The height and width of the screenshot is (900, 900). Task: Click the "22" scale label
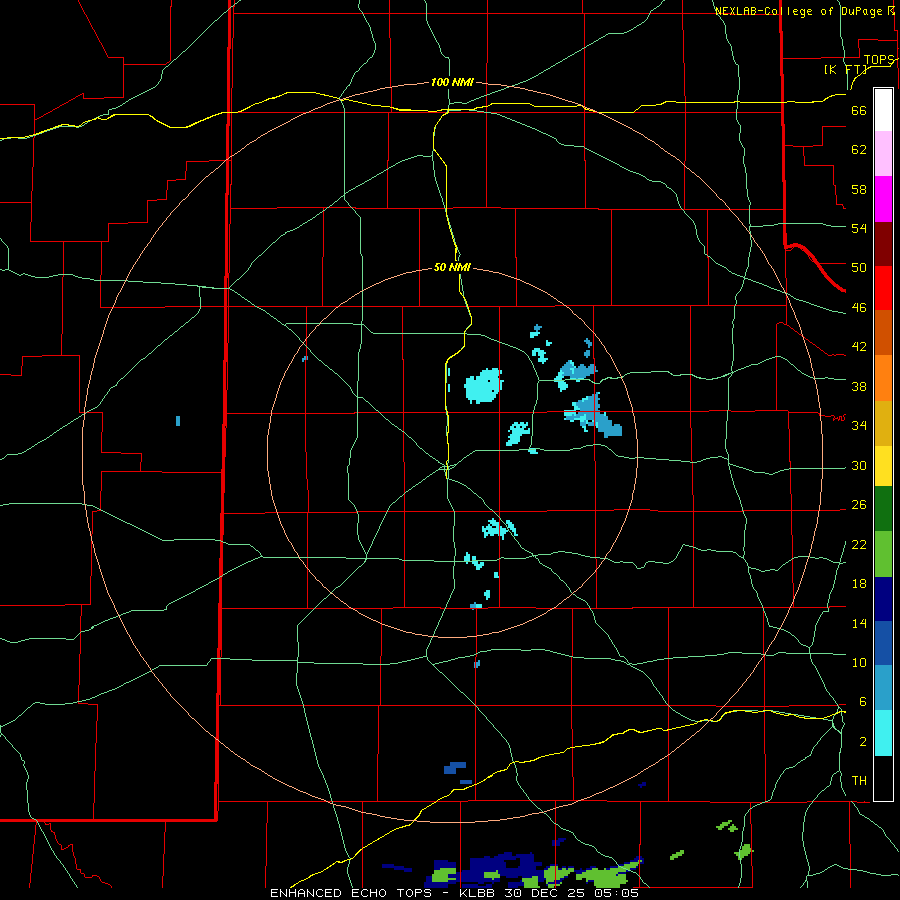859,544
